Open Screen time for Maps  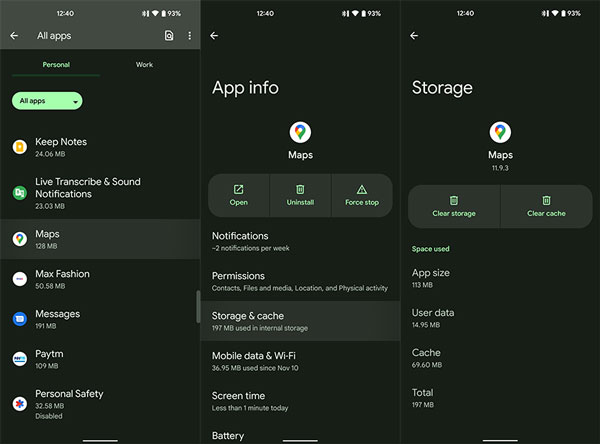[x=300, y=401]
